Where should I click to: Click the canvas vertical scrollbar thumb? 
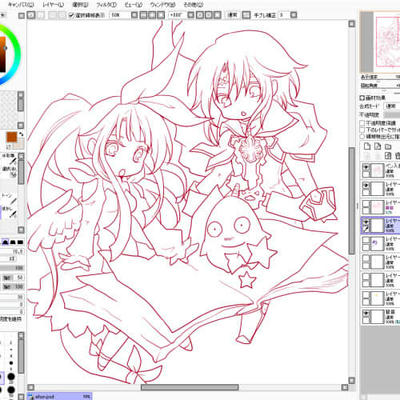[x=352, y=200]
